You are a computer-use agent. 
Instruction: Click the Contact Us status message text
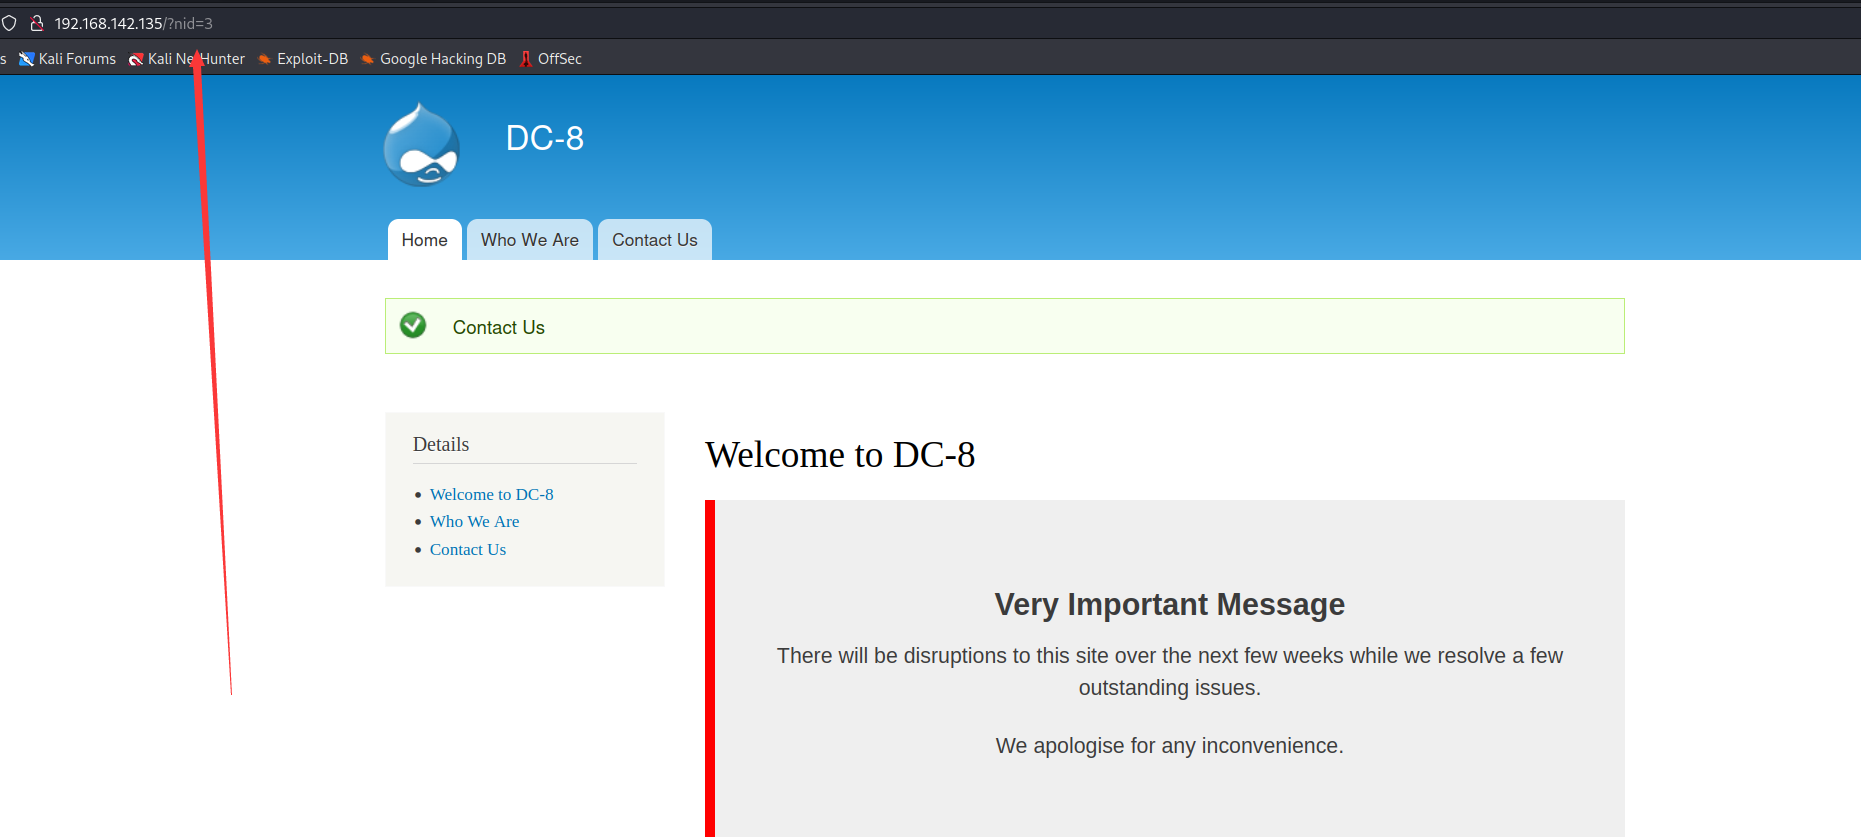[498, 328]
